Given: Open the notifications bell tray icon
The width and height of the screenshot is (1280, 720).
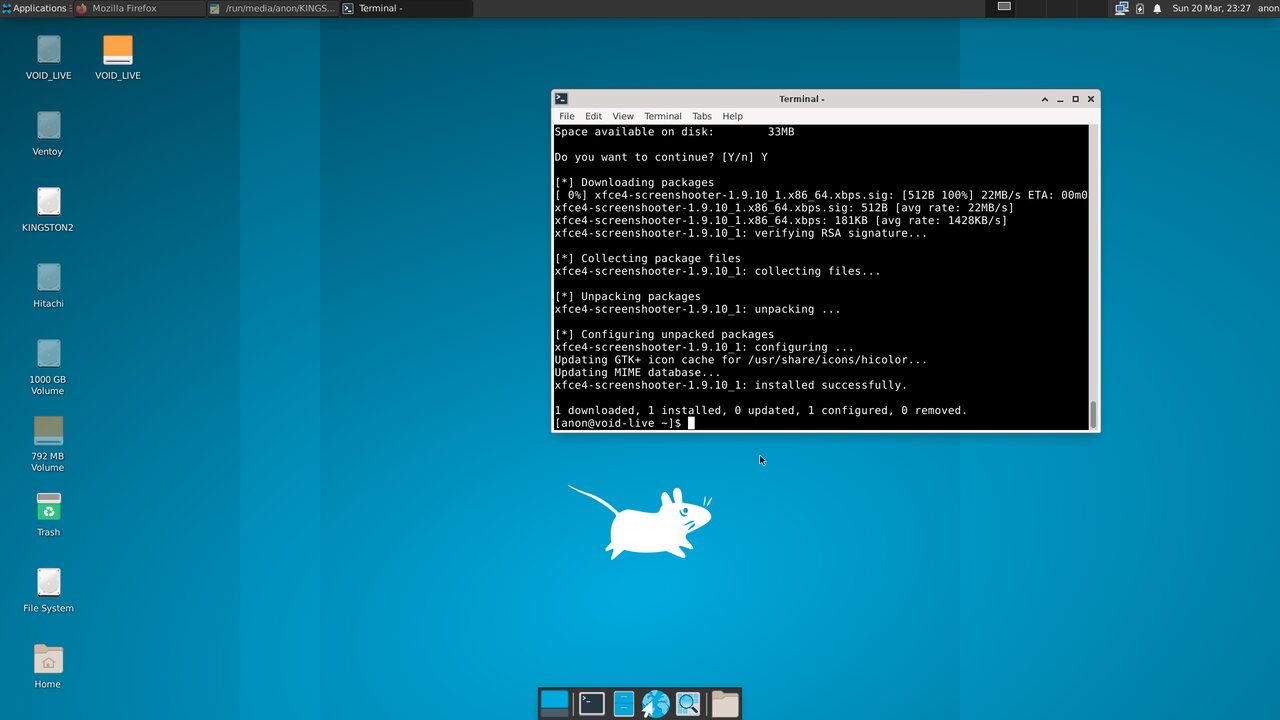Looking at the screenshot, I should (1157, 8).
